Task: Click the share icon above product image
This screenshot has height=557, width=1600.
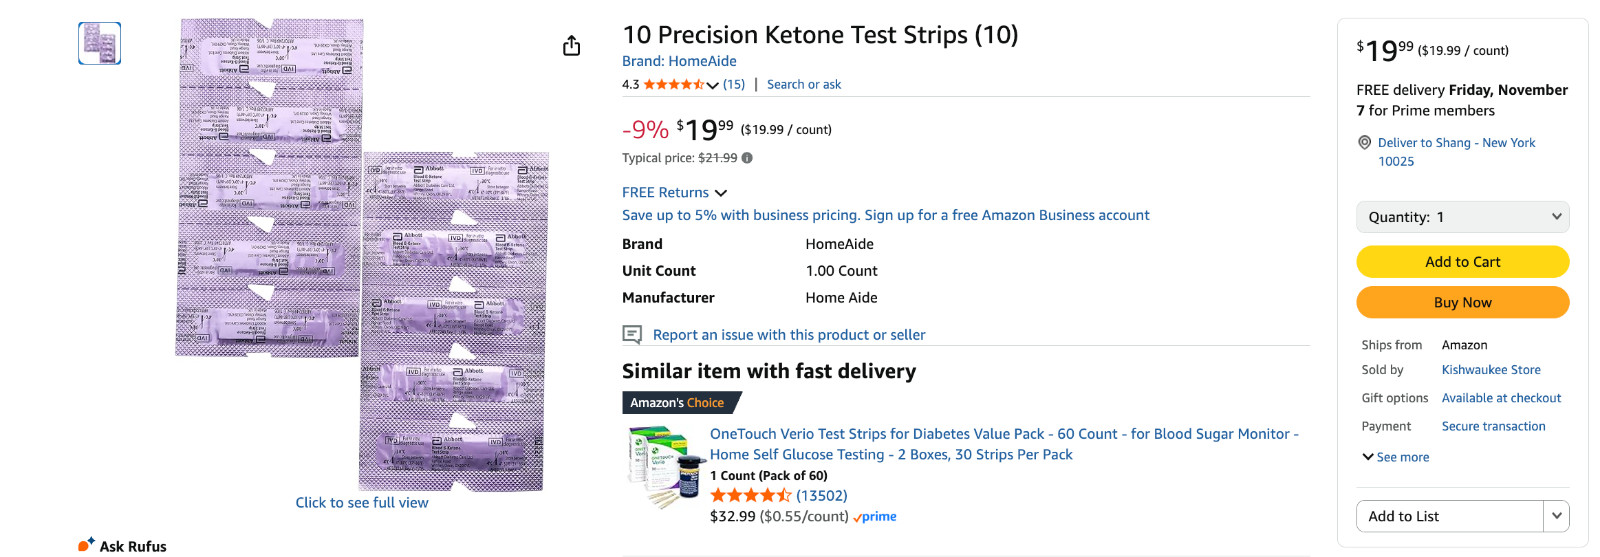Action: pos(571,46)
